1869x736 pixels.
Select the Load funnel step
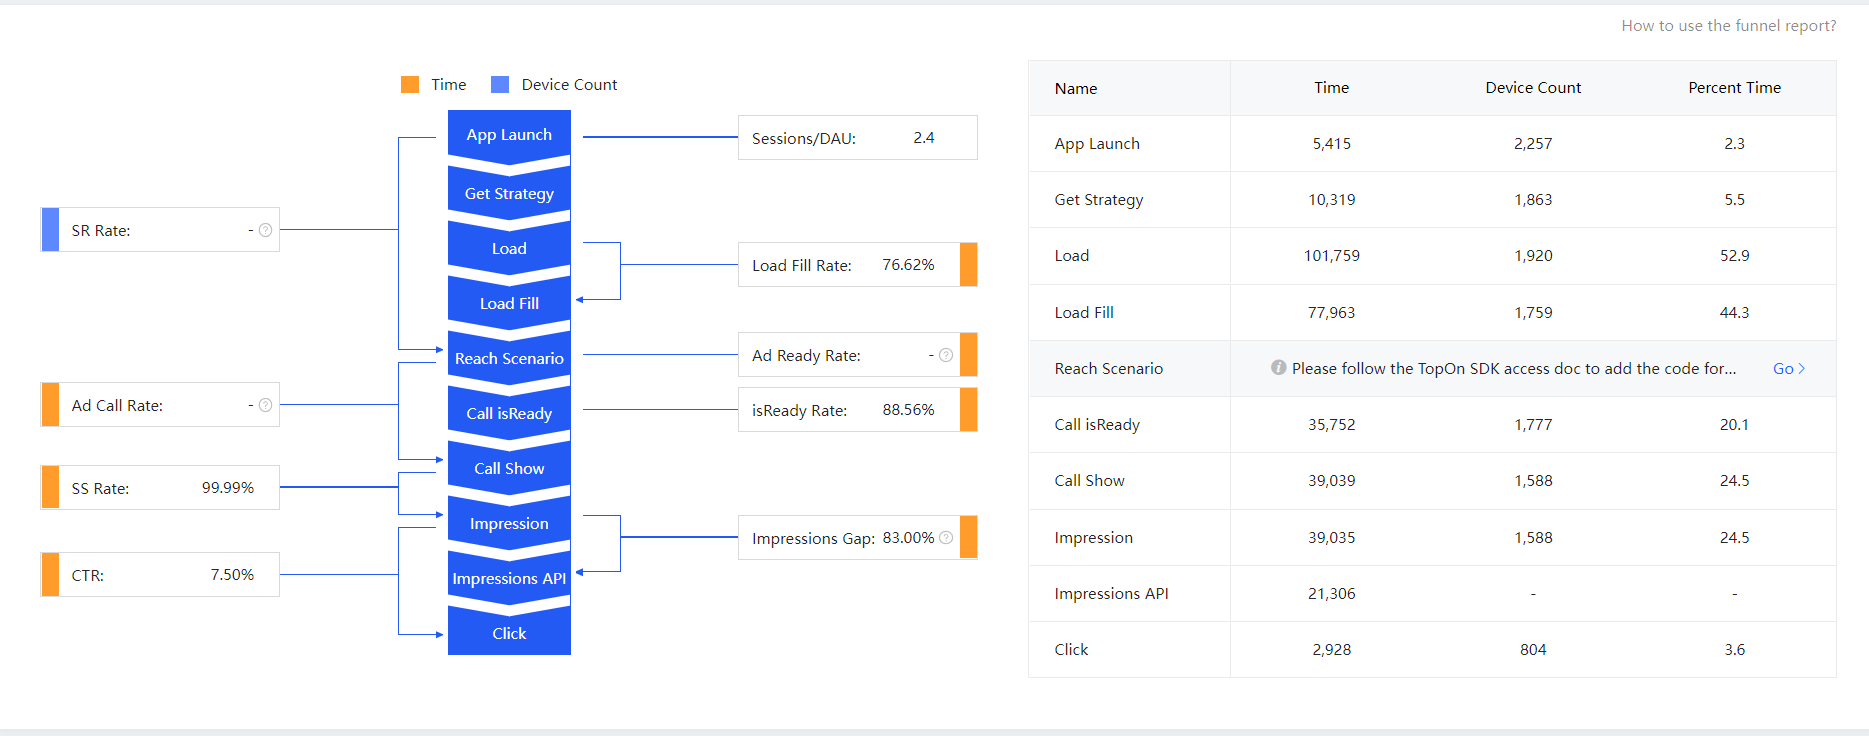[x=509, y=248]
